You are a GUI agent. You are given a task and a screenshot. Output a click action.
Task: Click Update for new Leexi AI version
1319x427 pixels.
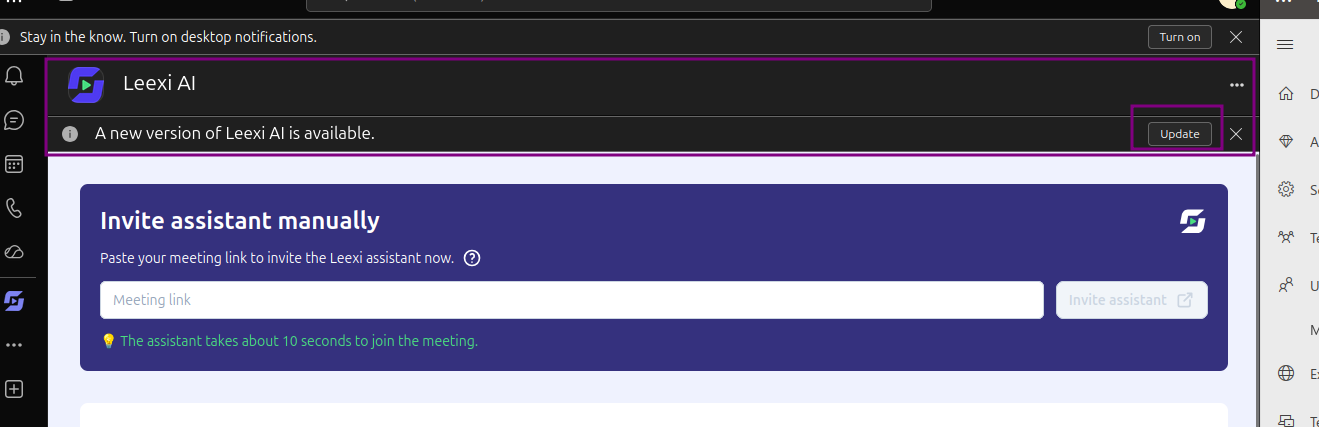click(x=1180, y=134)
